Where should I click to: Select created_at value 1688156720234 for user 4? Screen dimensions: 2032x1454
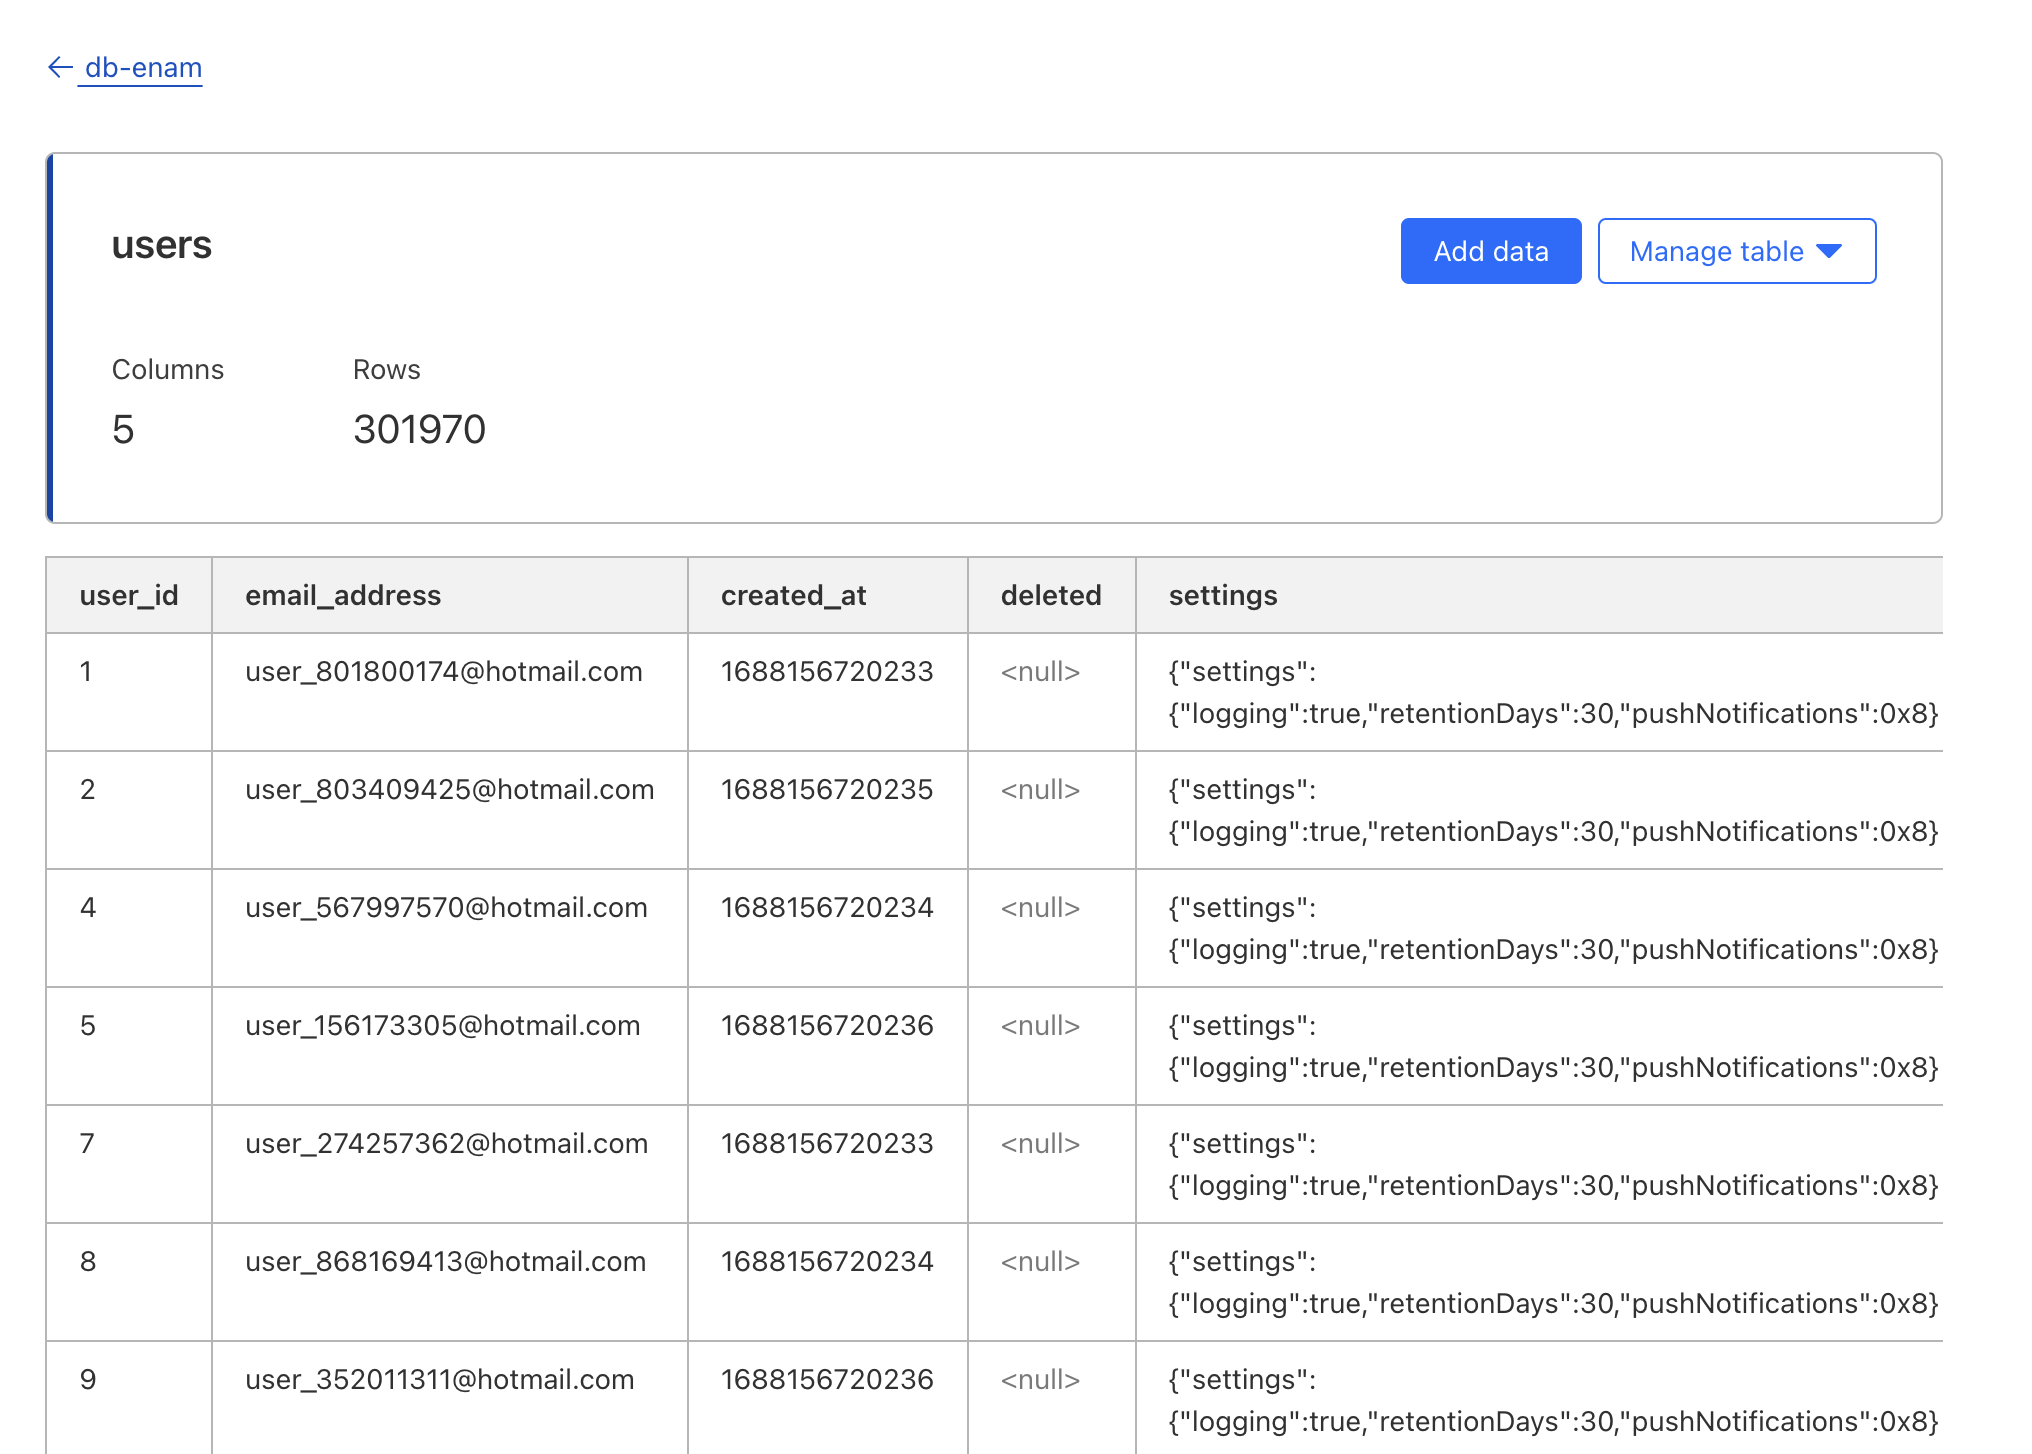point(826,907)
